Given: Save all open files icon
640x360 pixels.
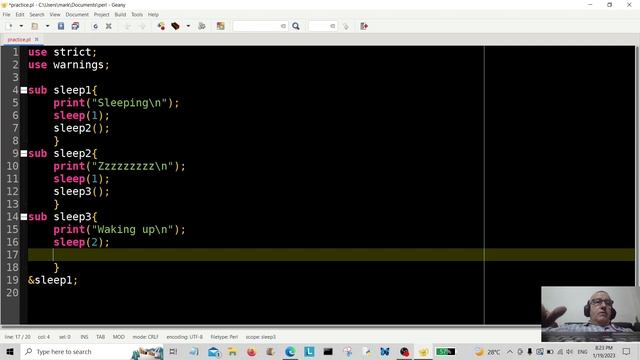Looking at the screenshot, I should pos(75,26).
